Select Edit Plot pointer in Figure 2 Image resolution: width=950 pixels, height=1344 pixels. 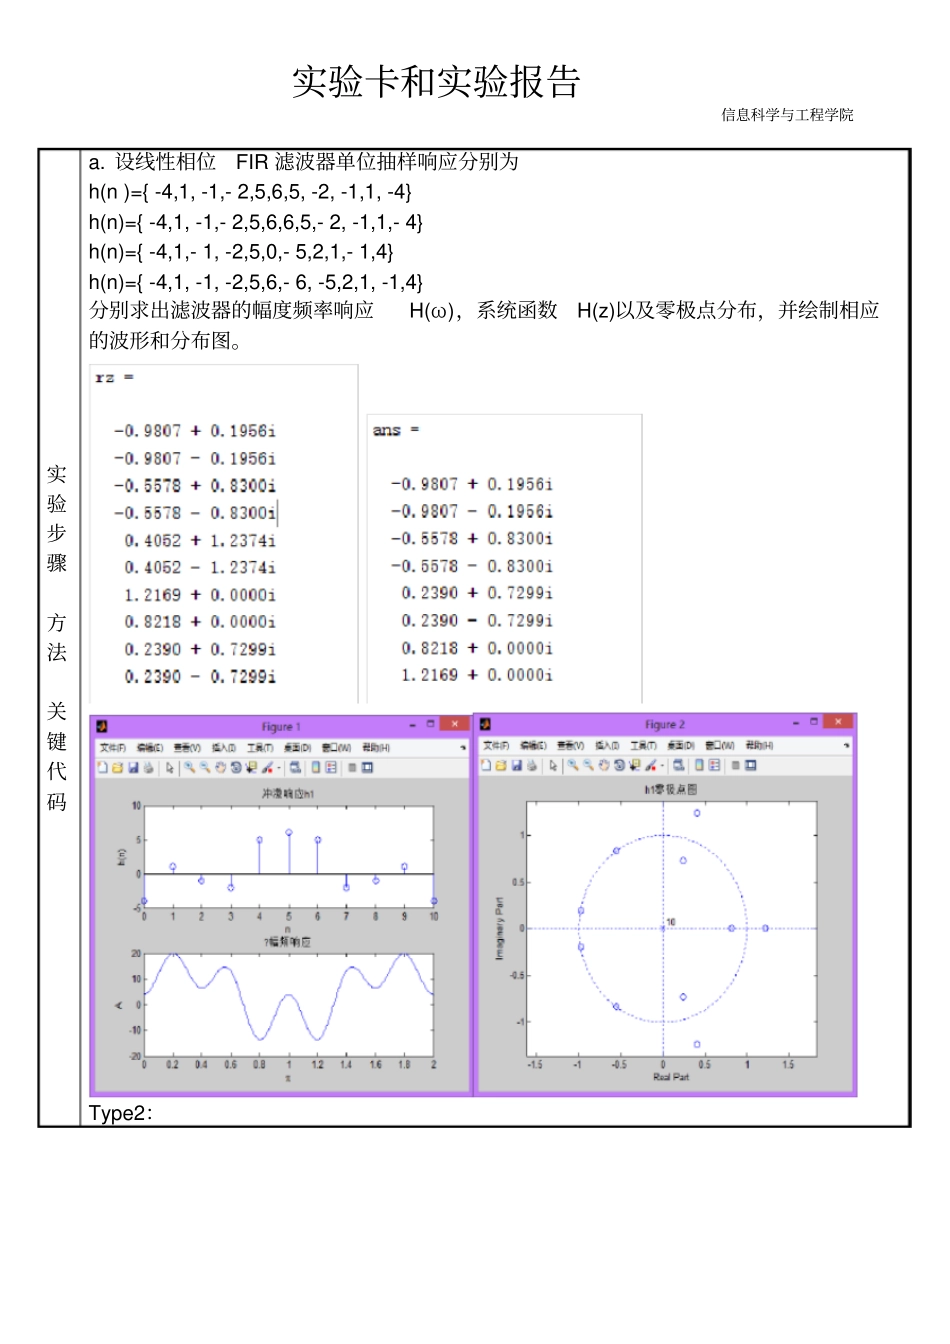(553, 765)
